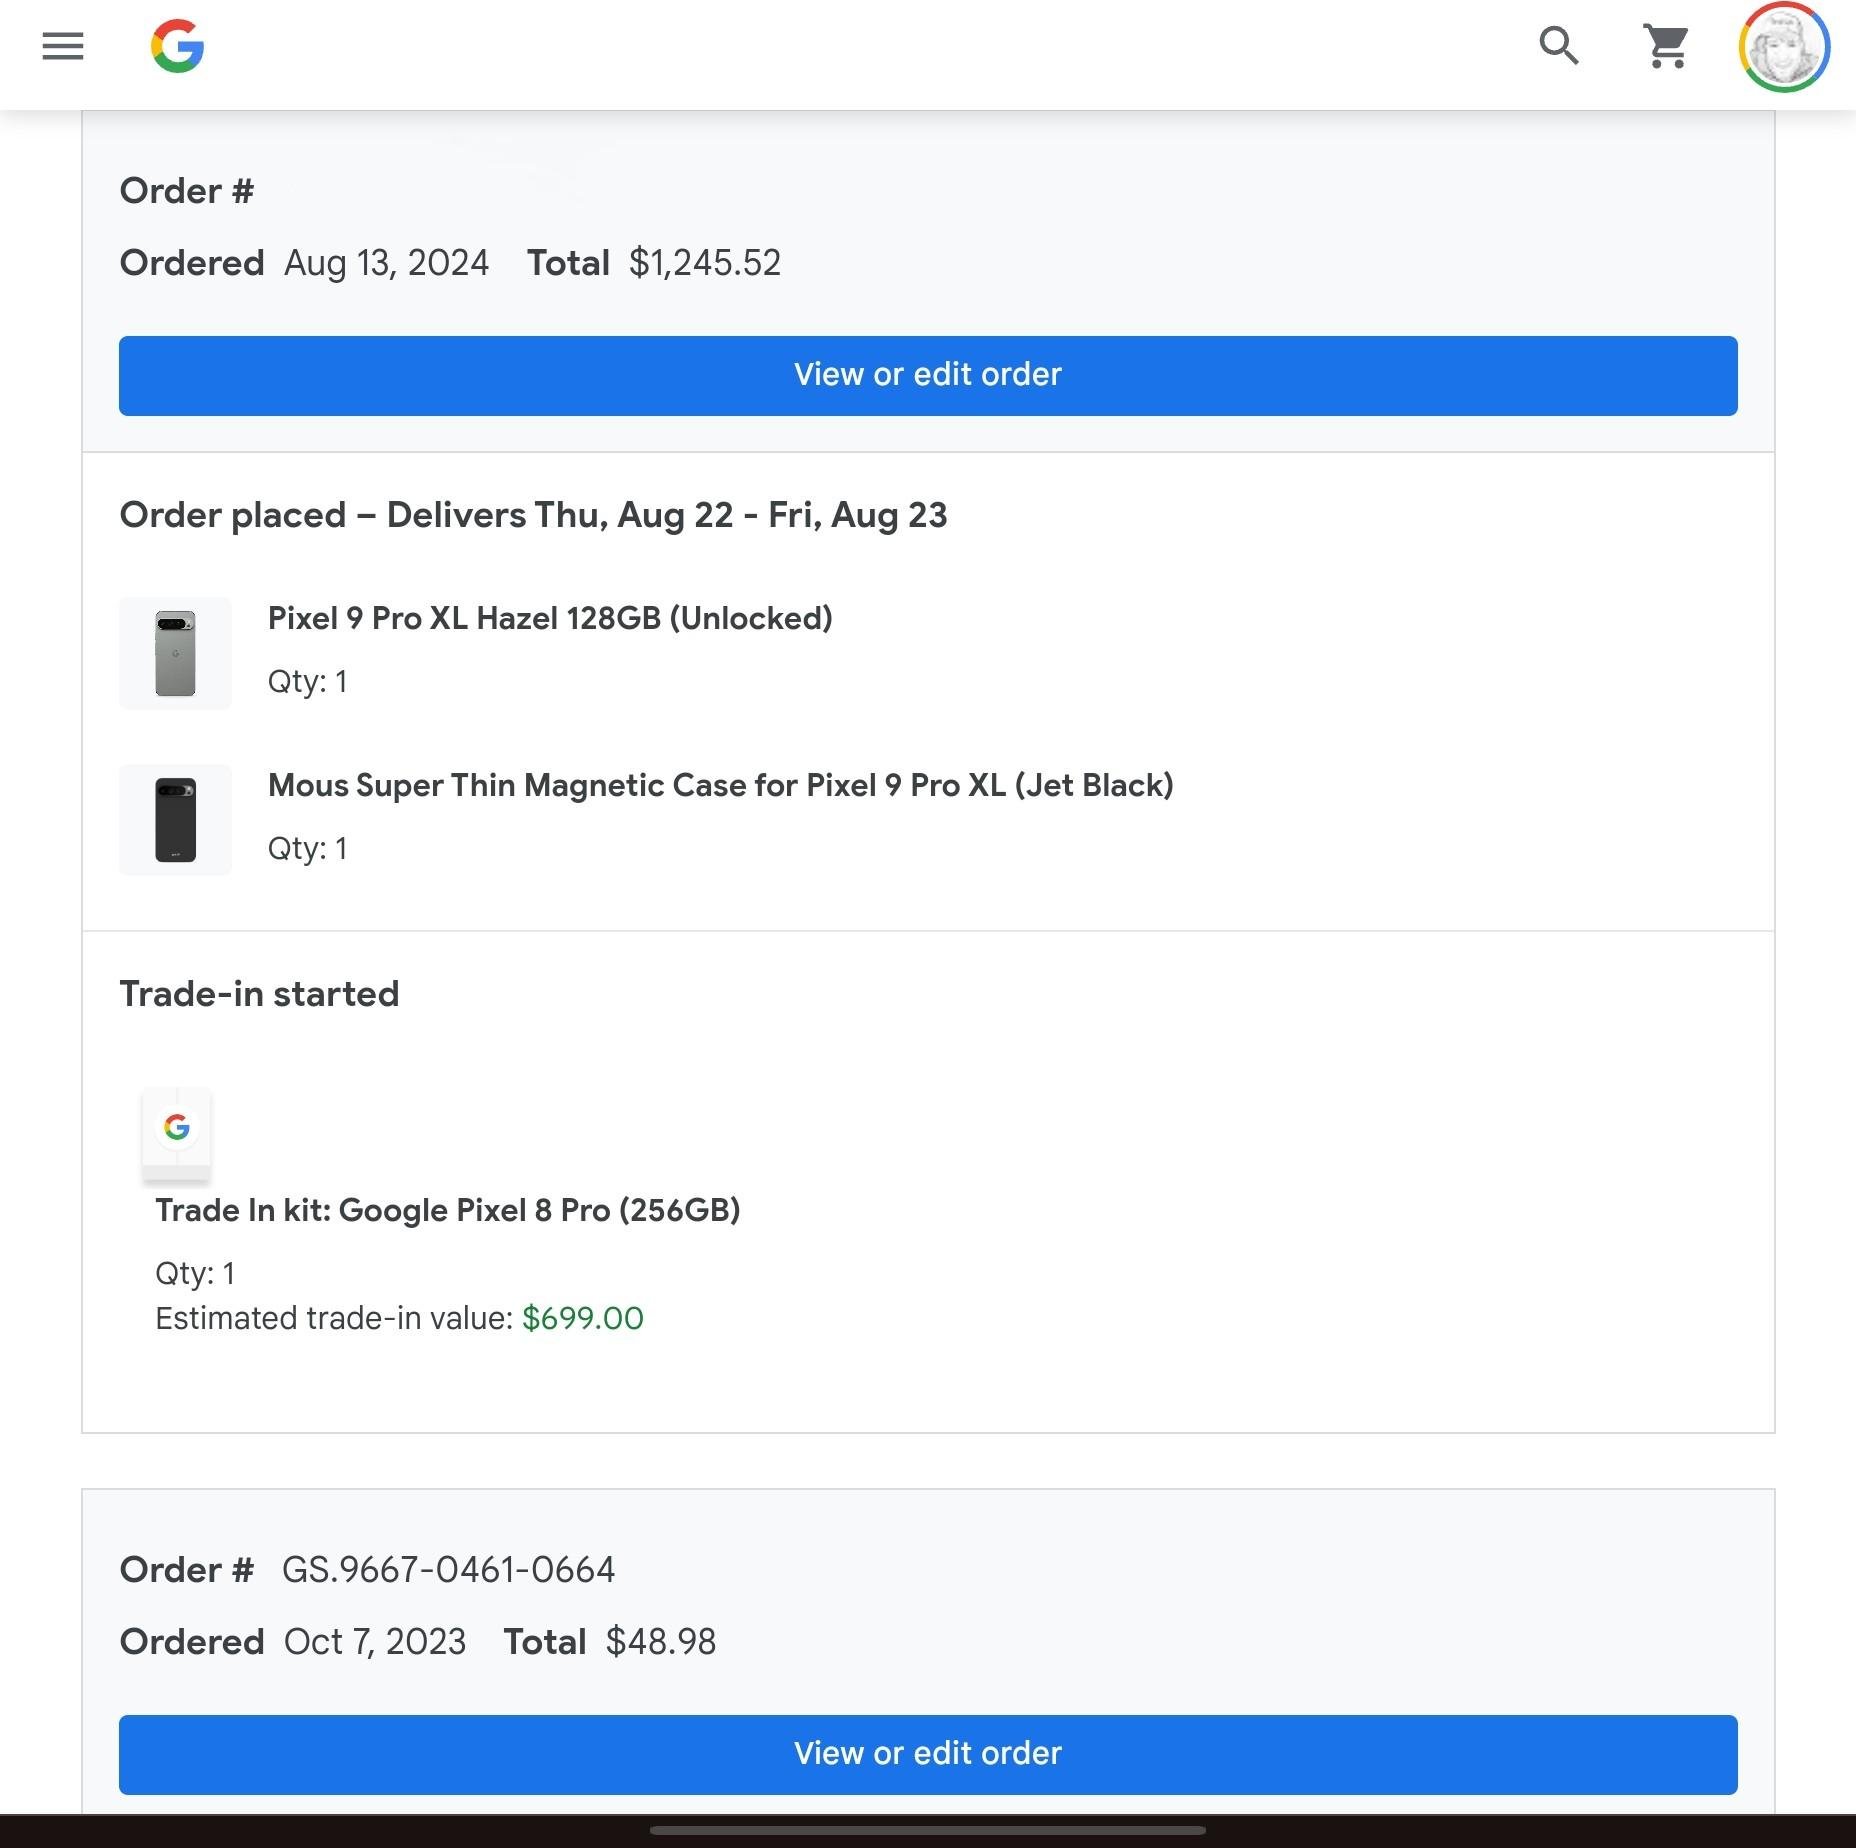
Task: Click the Google Store logo
Action: (178, 46)
